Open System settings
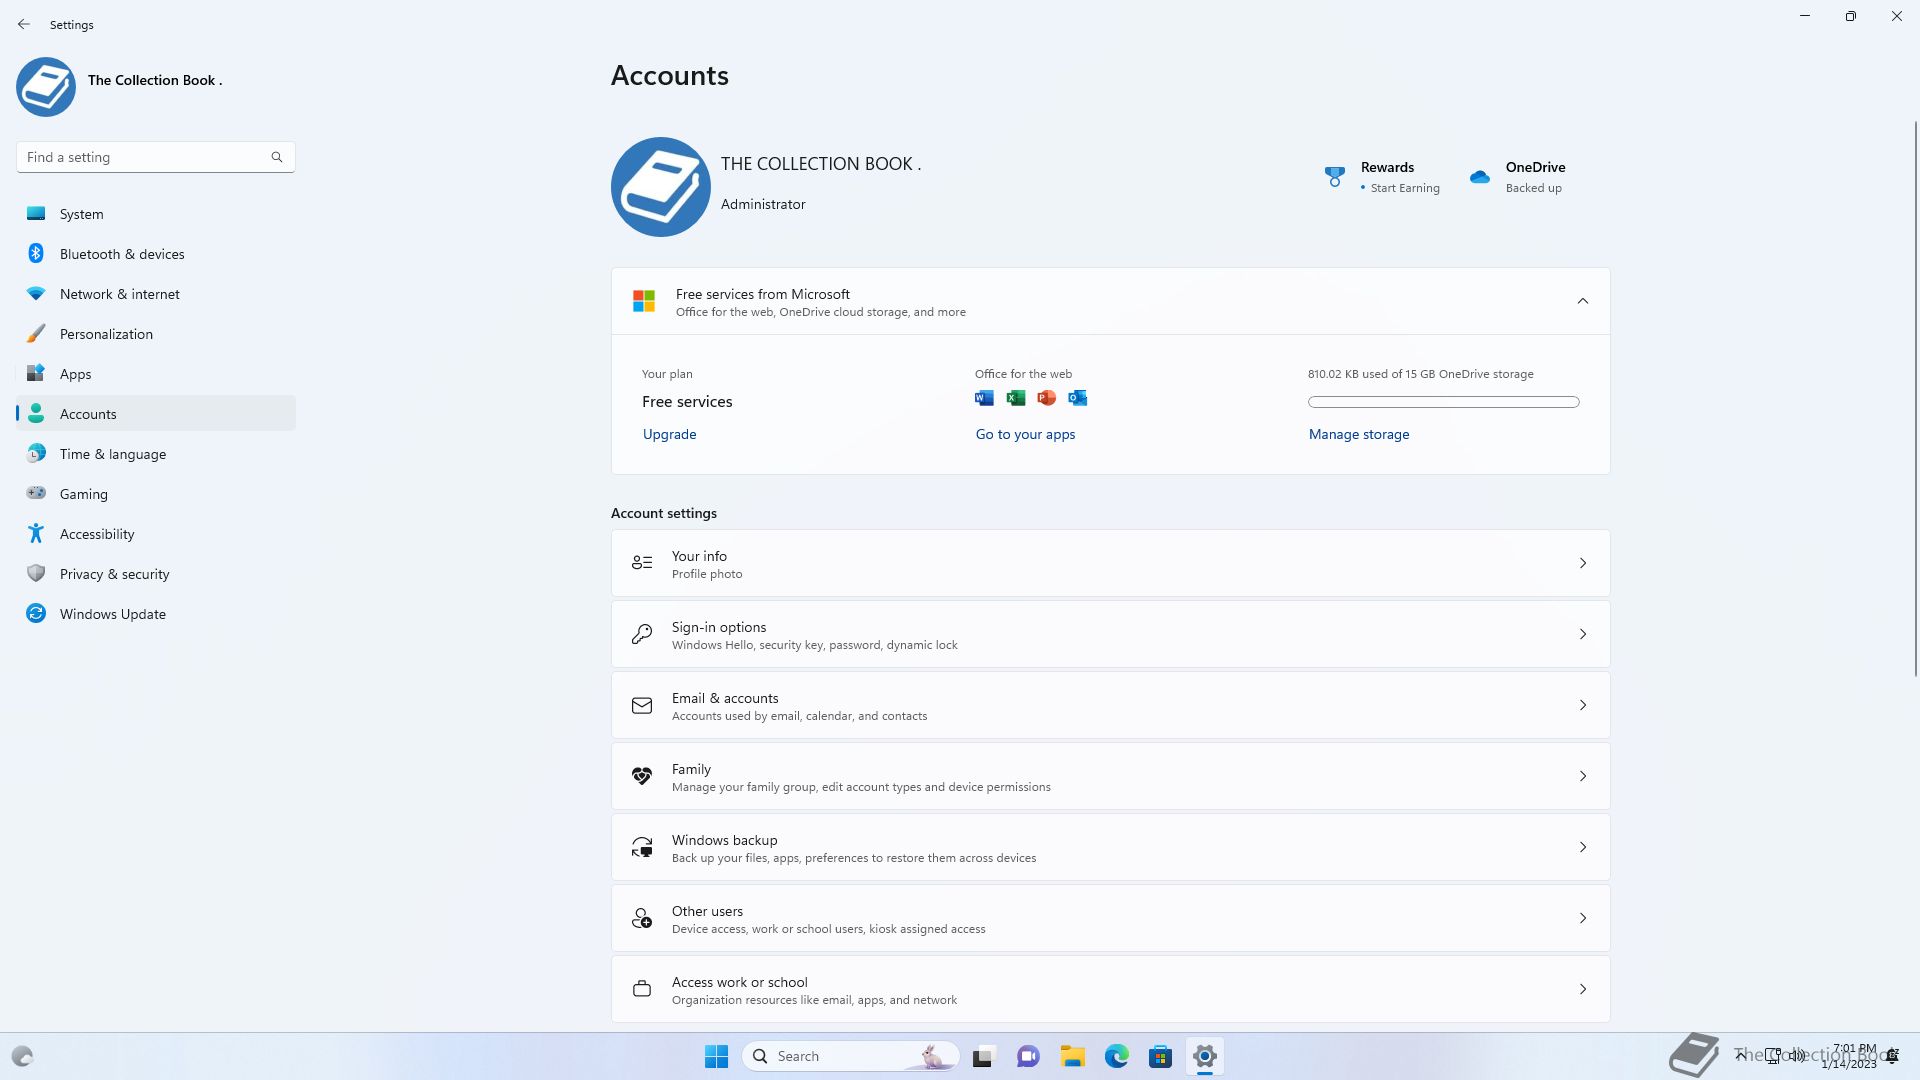 [156, 214]
